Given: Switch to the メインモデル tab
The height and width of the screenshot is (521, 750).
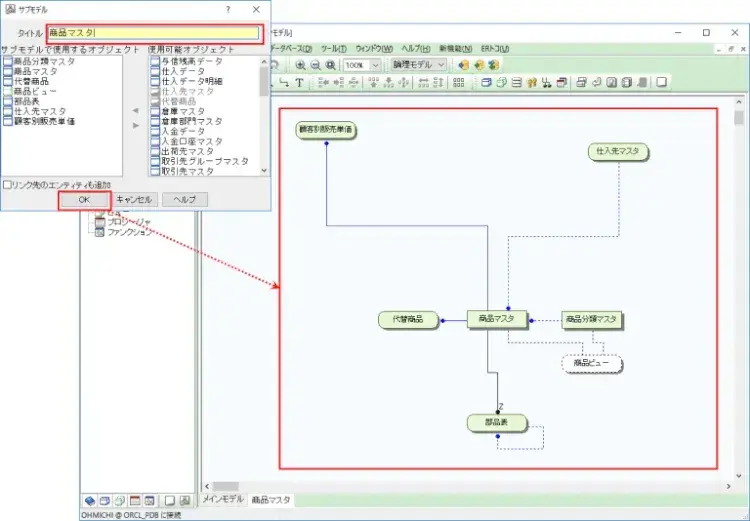Looking at the screenshot, I should tap(224, 499).
